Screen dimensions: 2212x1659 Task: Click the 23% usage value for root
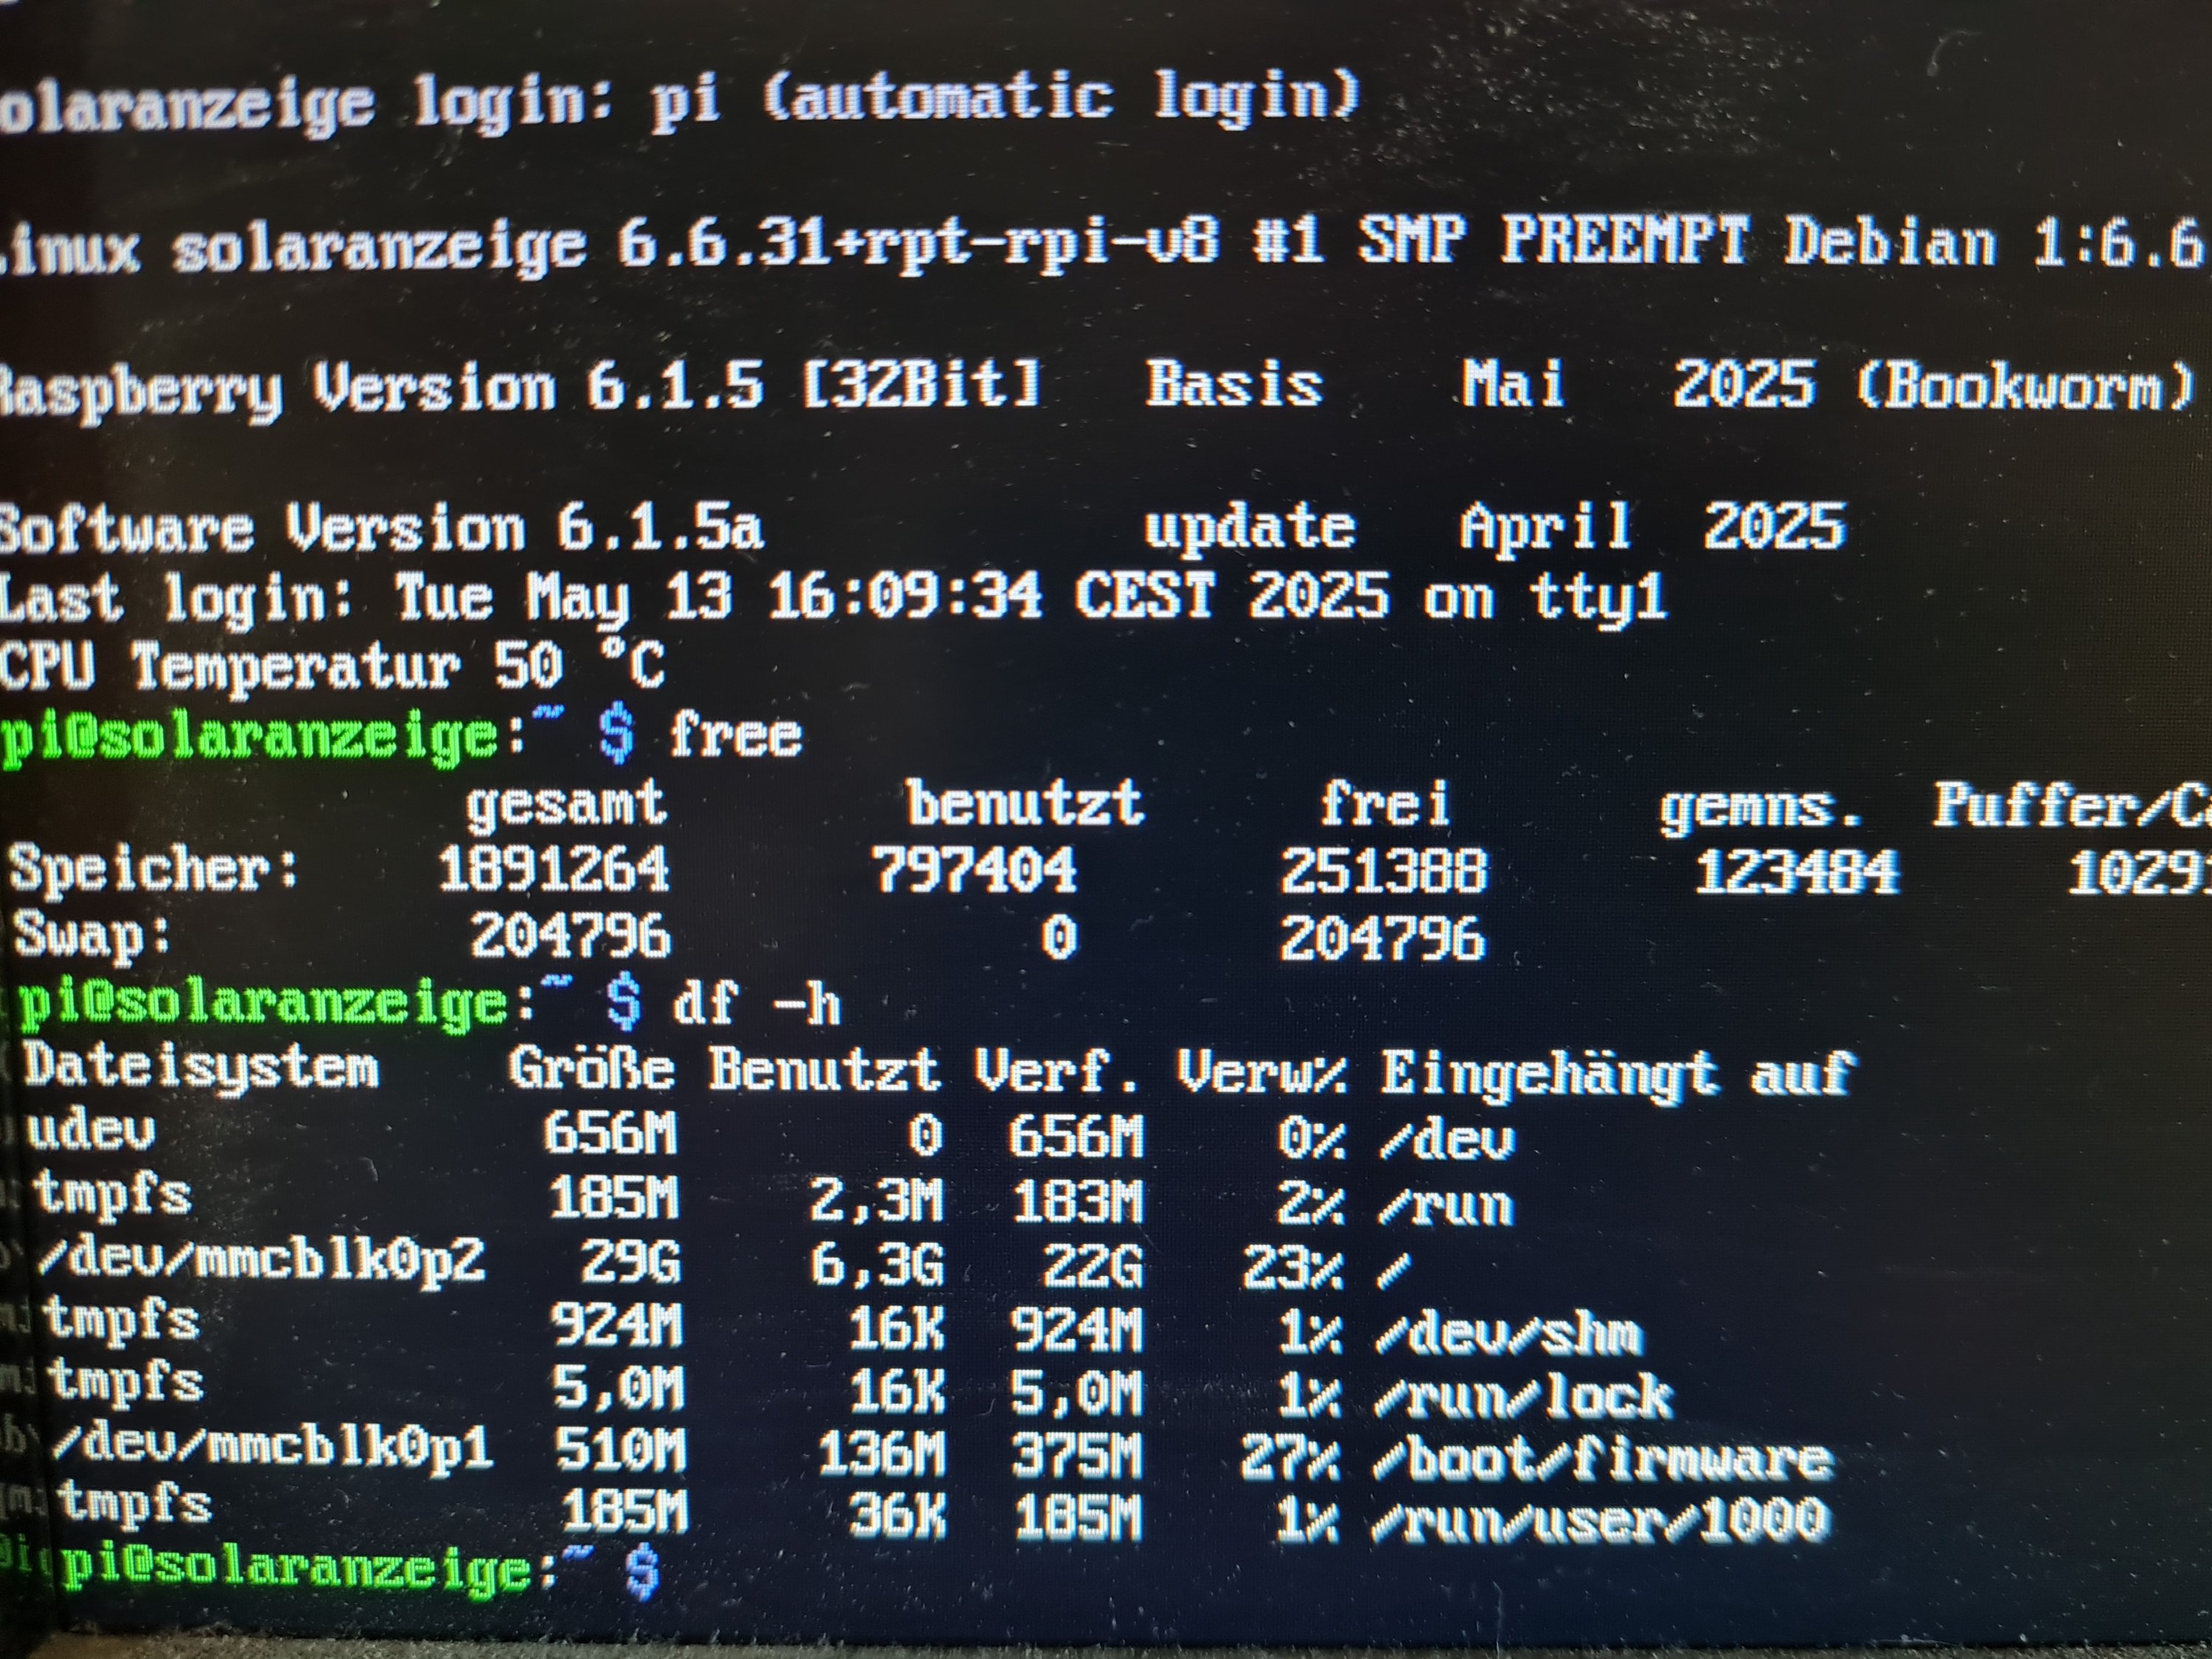coord(1292,1268)
